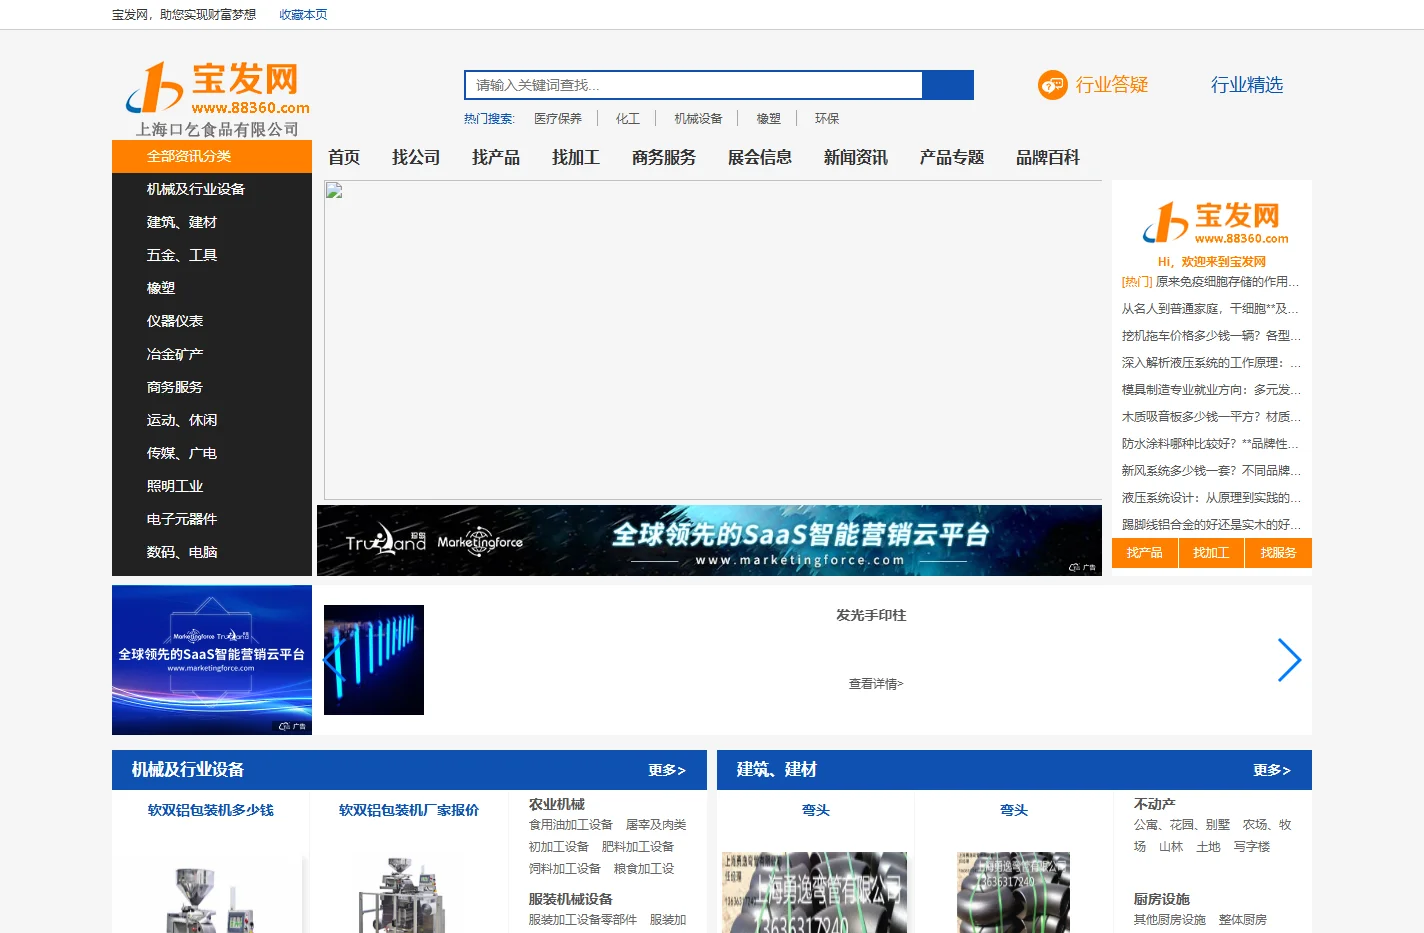Select 传媒、广电 sidebar category
The image size is (1424, 933).
point(182,453)
